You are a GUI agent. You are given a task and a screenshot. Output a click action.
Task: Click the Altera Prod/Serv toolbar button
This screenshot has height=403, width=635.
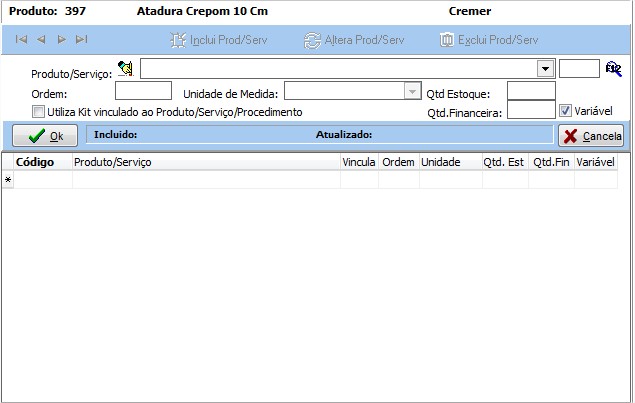(x=354, y=40)
